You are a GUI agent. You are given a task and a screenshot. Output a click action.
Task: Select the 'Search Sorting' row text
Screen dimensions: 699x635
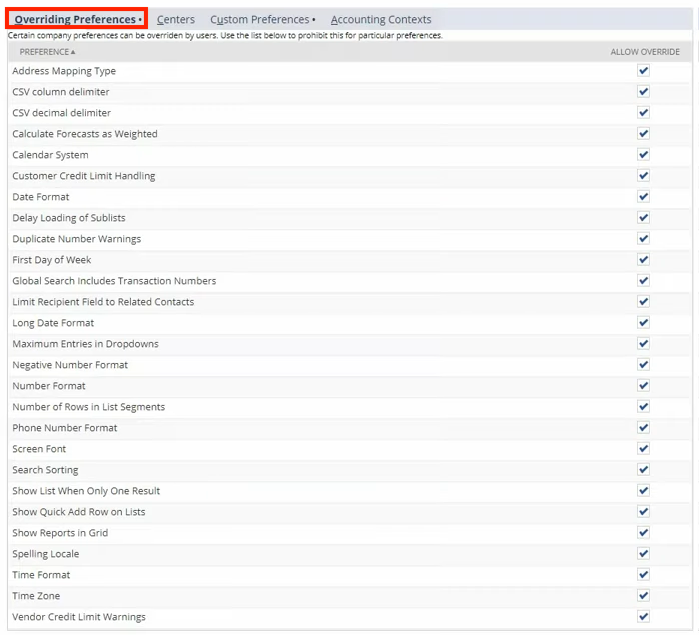45,470
